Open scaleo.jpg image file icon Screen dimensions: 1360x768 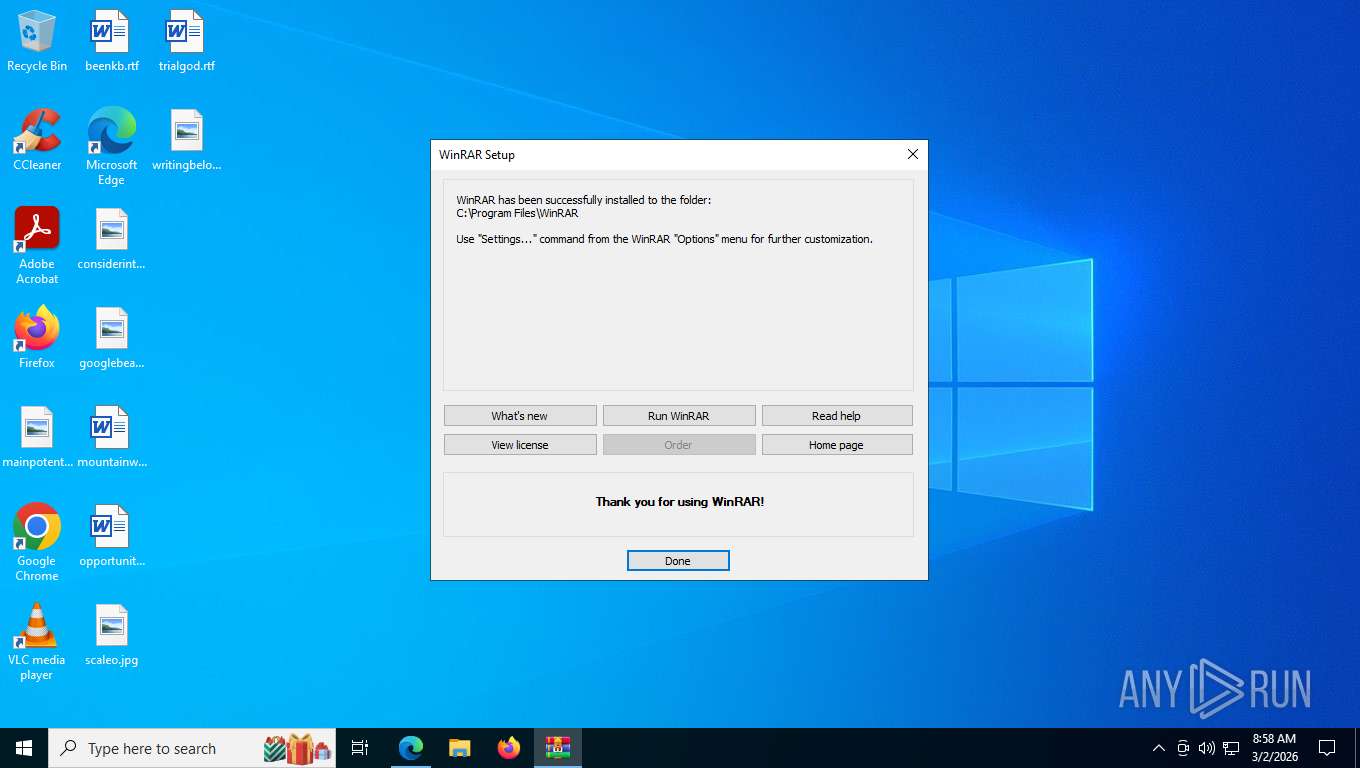coord(111,635)
